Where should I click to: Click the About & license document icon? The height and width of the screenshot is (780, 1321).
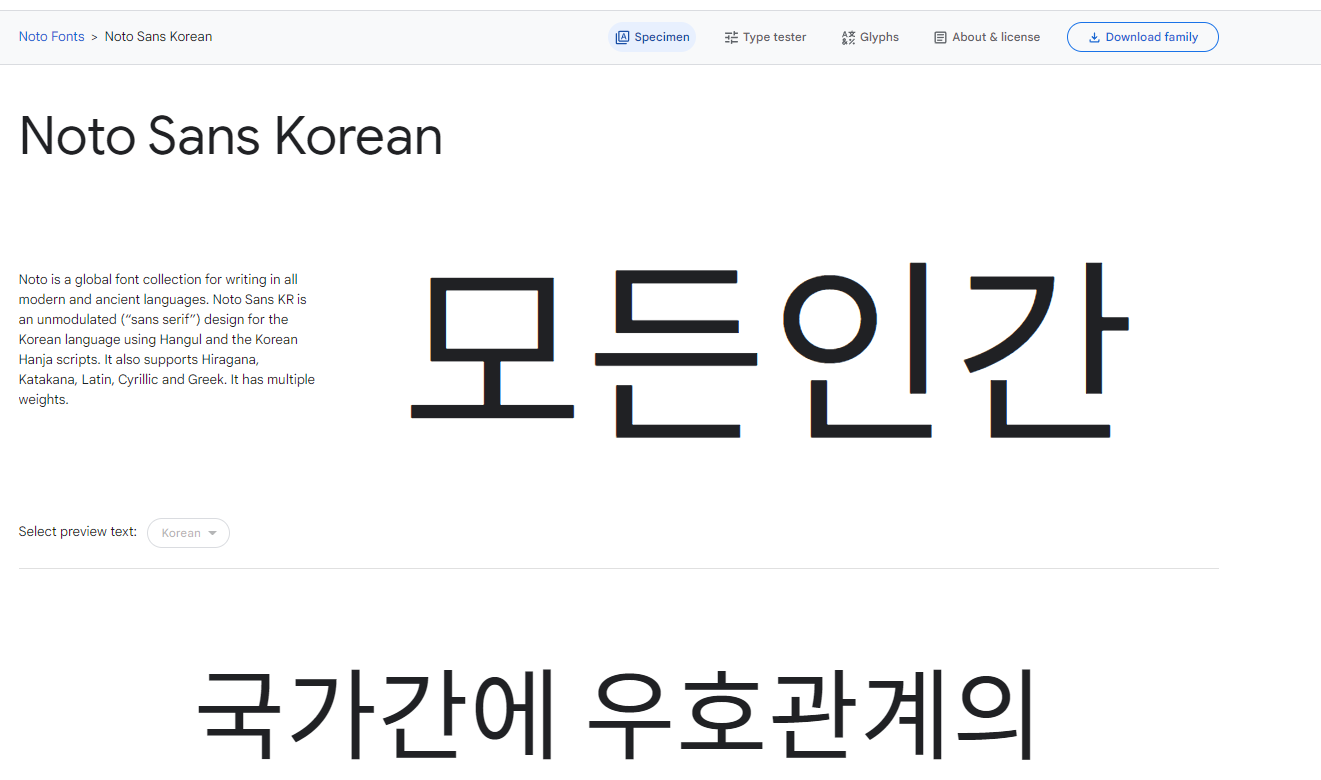pos(940,37)
